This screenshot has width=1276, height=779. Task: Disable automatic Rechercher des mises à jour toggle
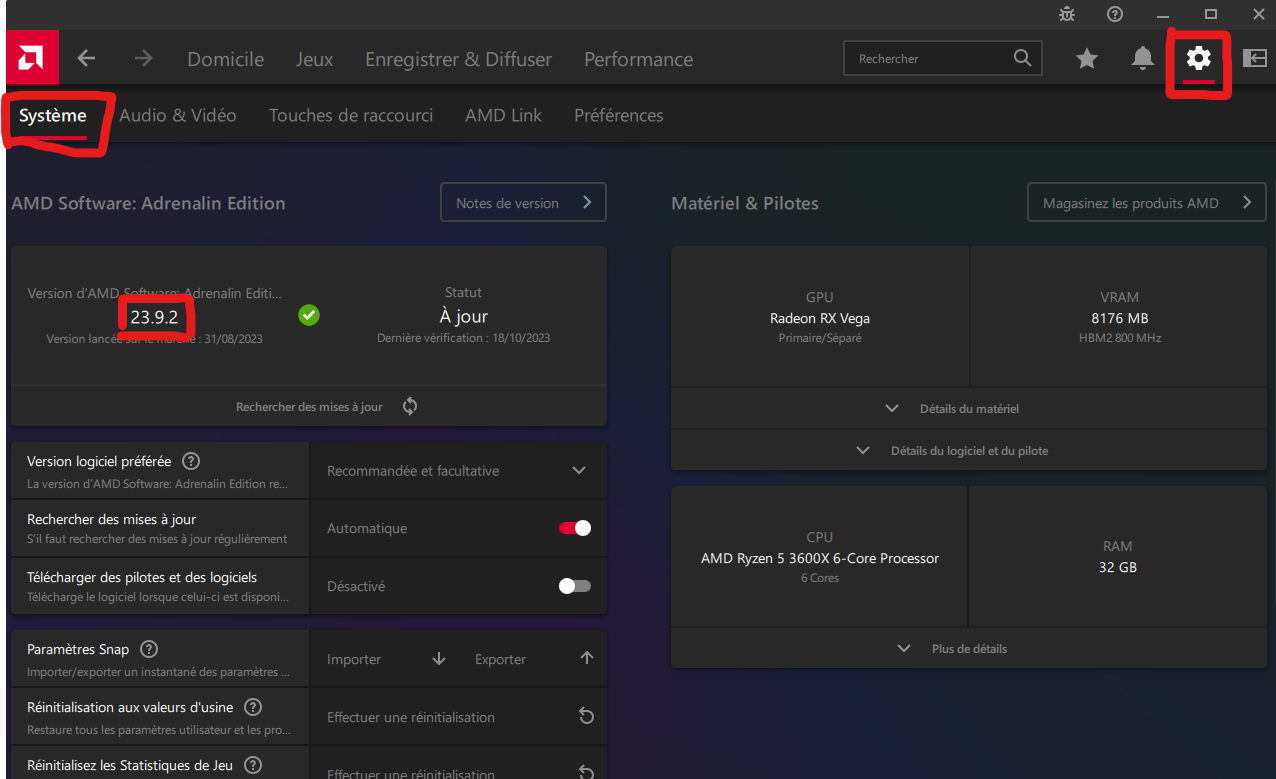575,528
